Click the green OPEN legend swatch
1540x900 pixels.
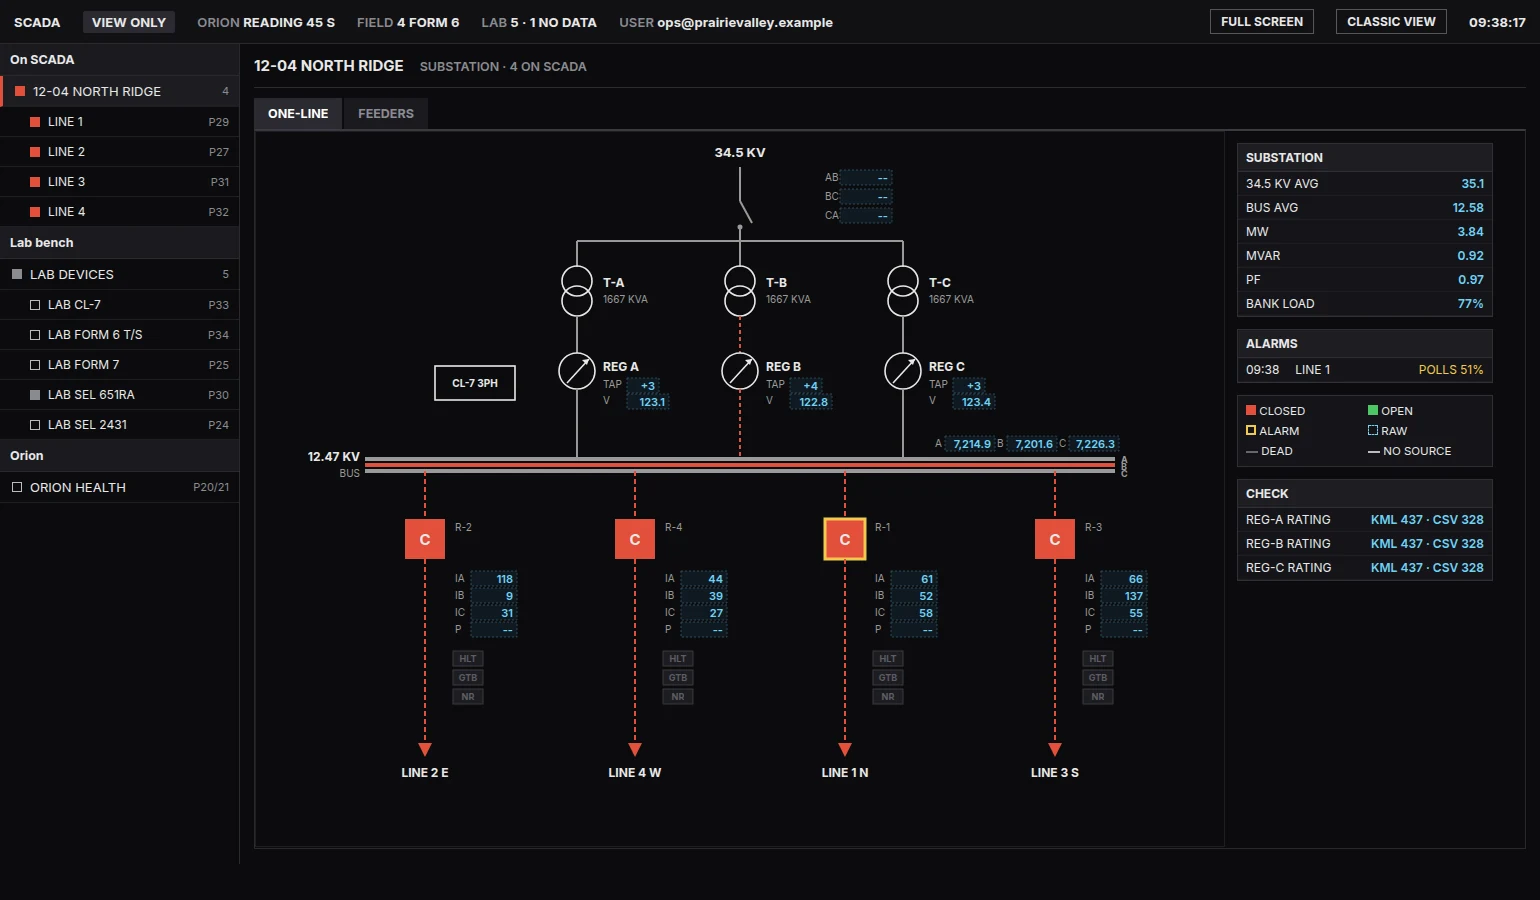pos(1373,410)
